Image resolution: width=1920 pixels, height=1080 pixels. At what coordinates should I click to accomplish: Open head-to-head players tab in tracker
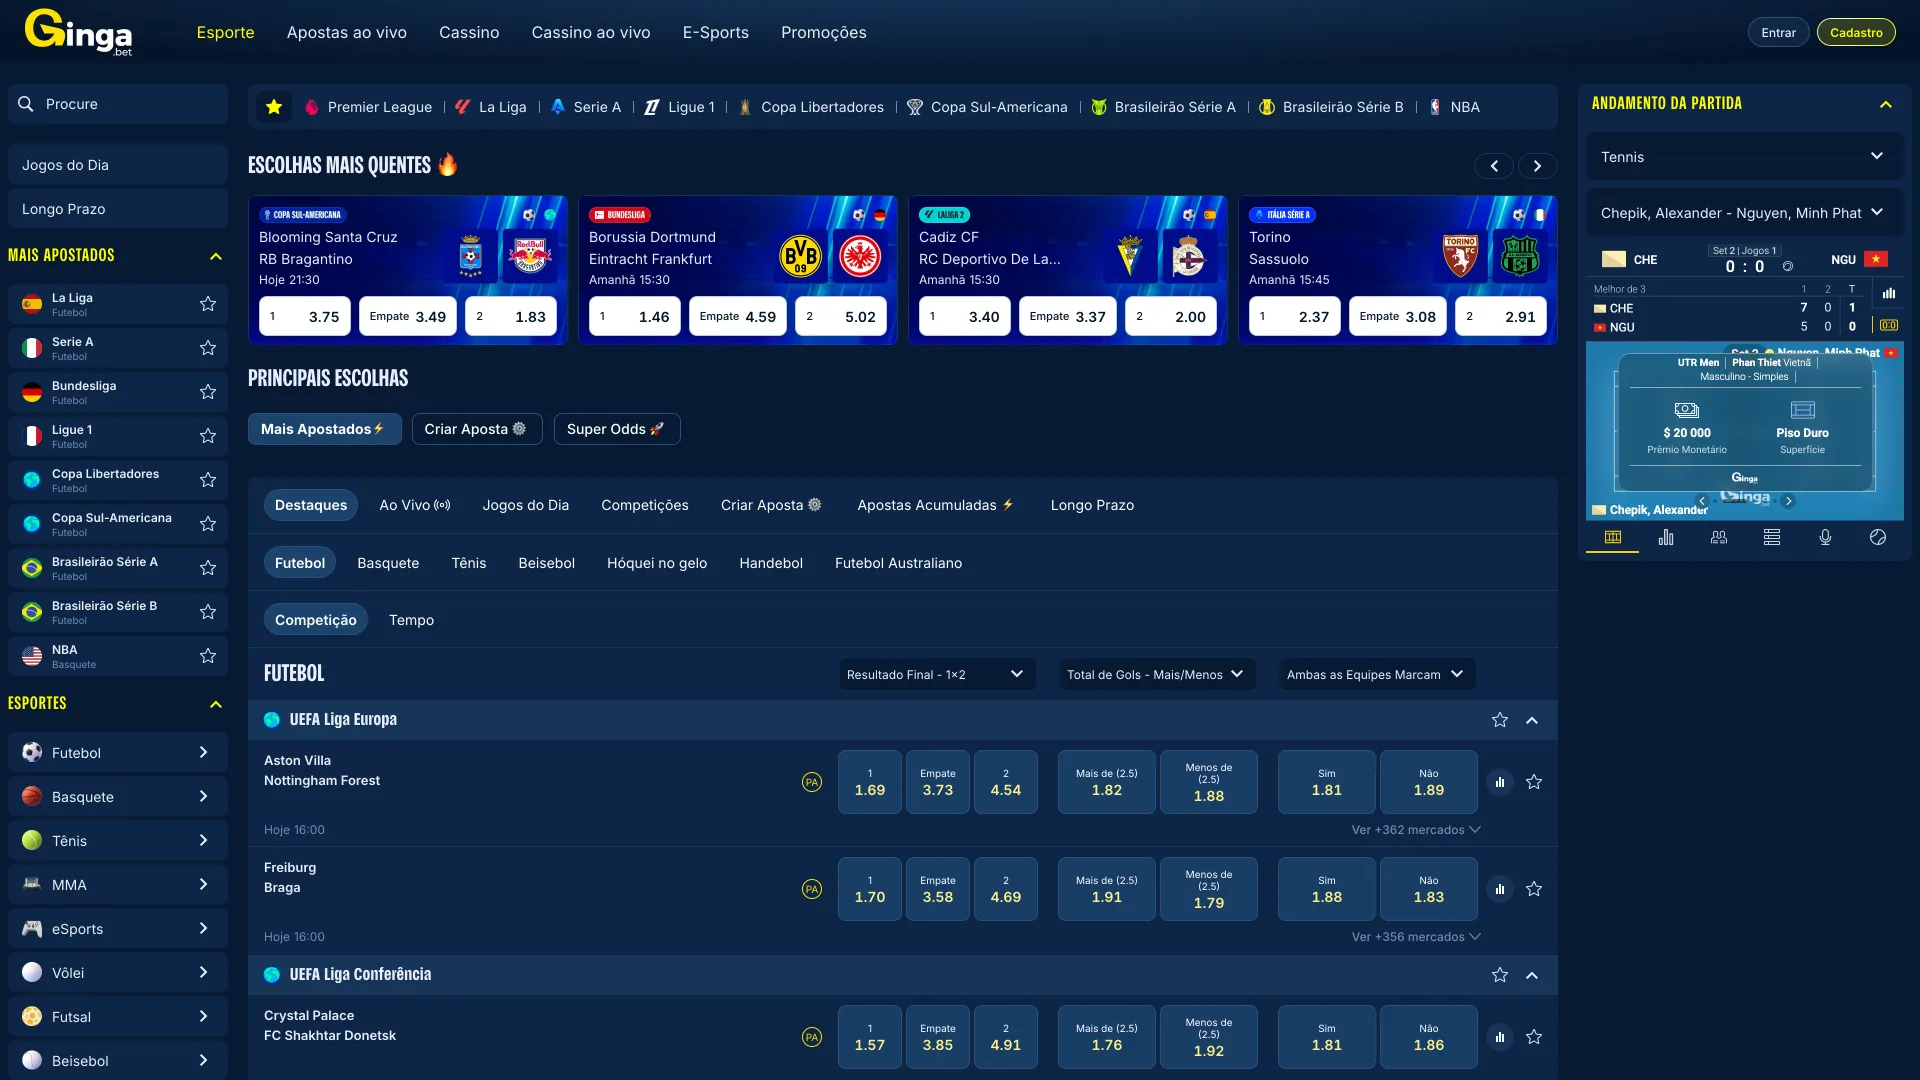click(x=1719, y=537)
